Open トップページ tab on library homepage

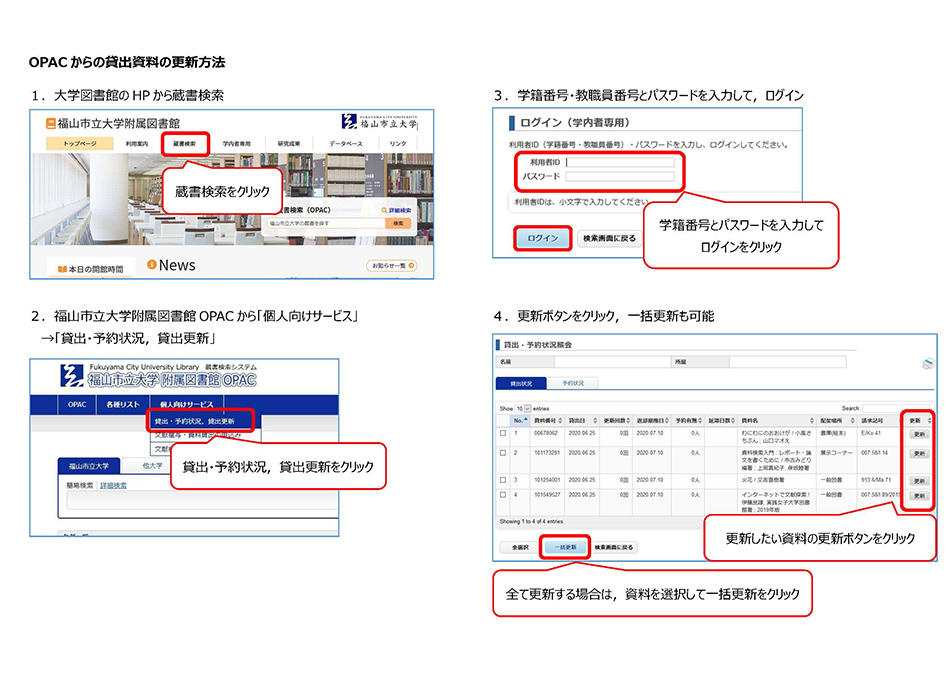pos(80,143)
